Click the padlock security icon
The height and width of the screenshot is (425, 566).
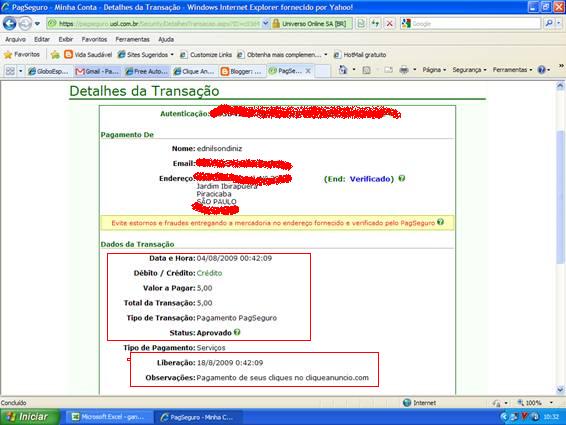(x=276, y=24)
